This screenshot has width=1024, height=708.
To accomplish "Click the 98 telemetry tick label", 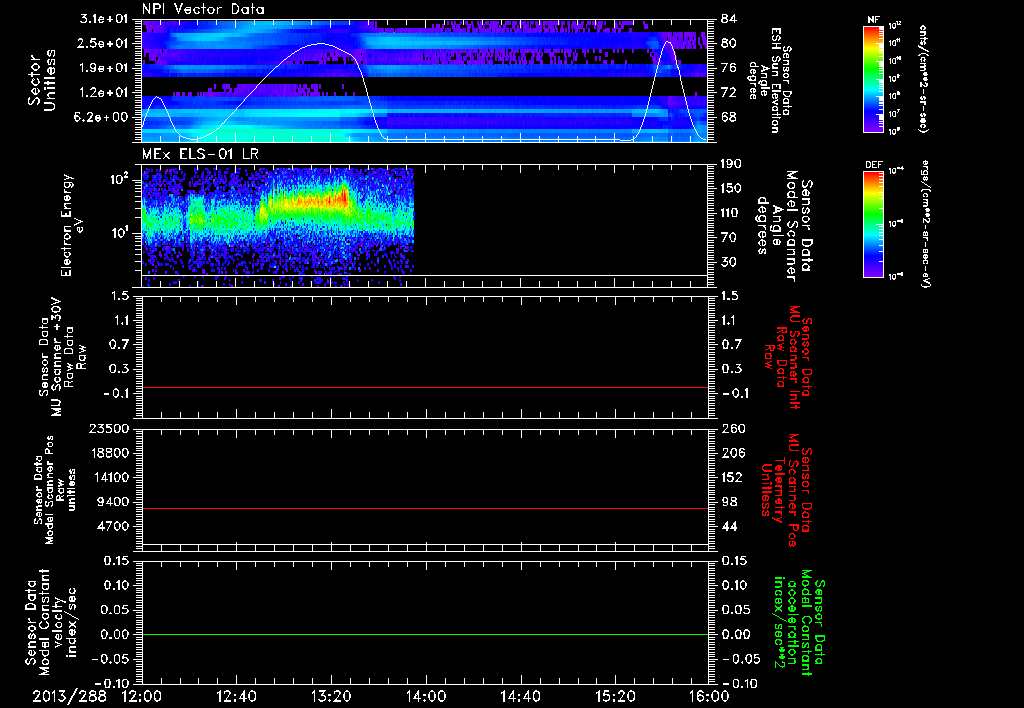I will pos(729,502).
